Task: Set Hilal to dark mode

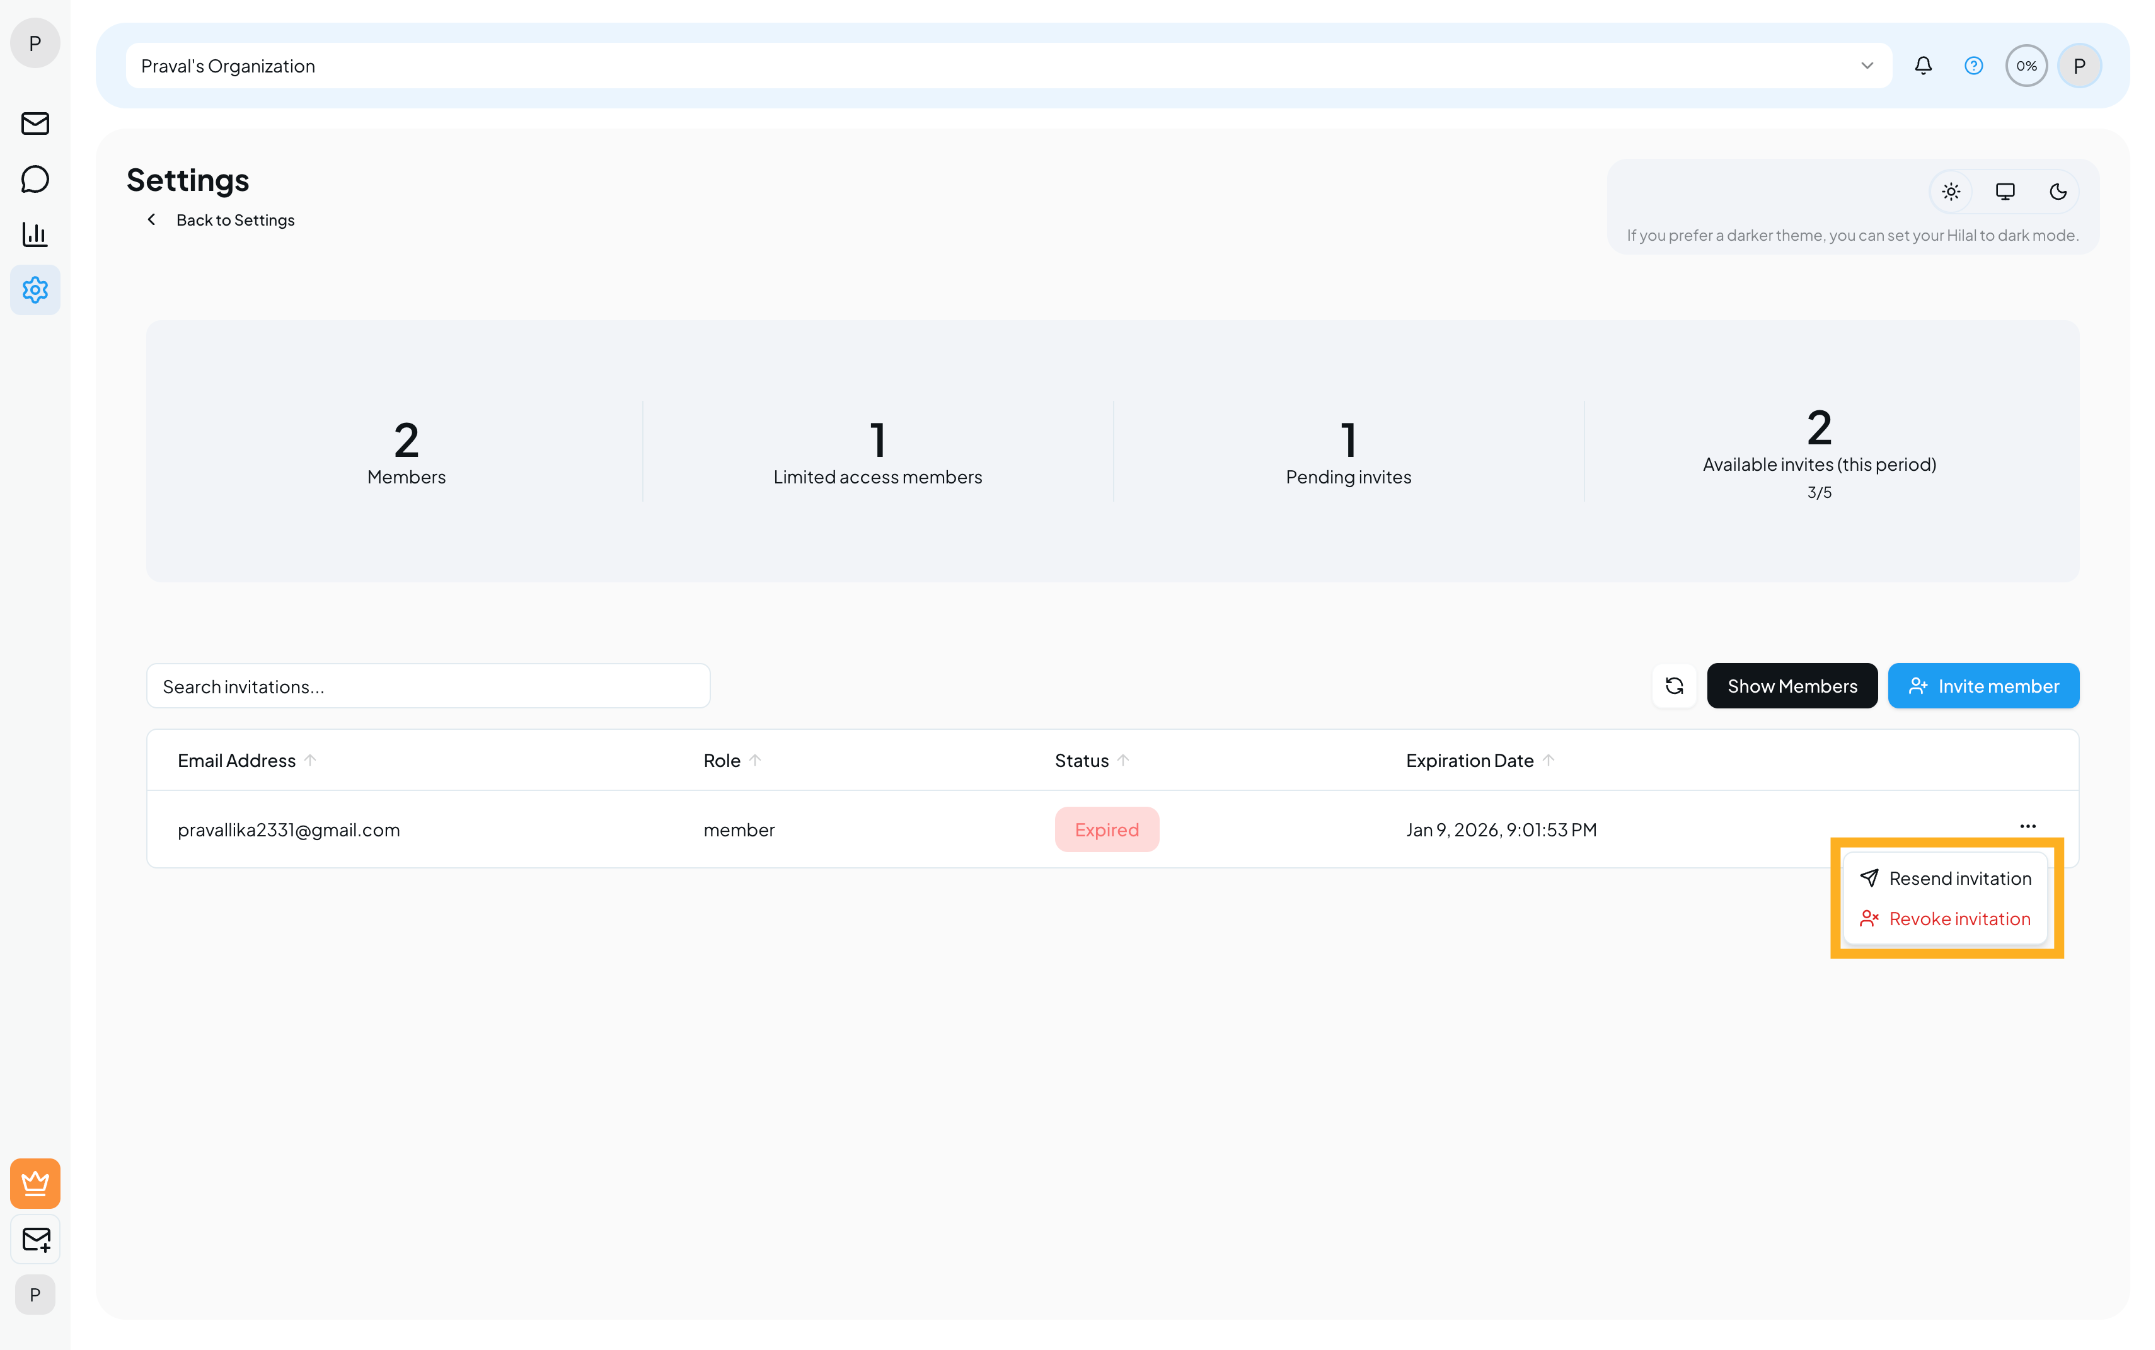Action: tap(2058, 191)
